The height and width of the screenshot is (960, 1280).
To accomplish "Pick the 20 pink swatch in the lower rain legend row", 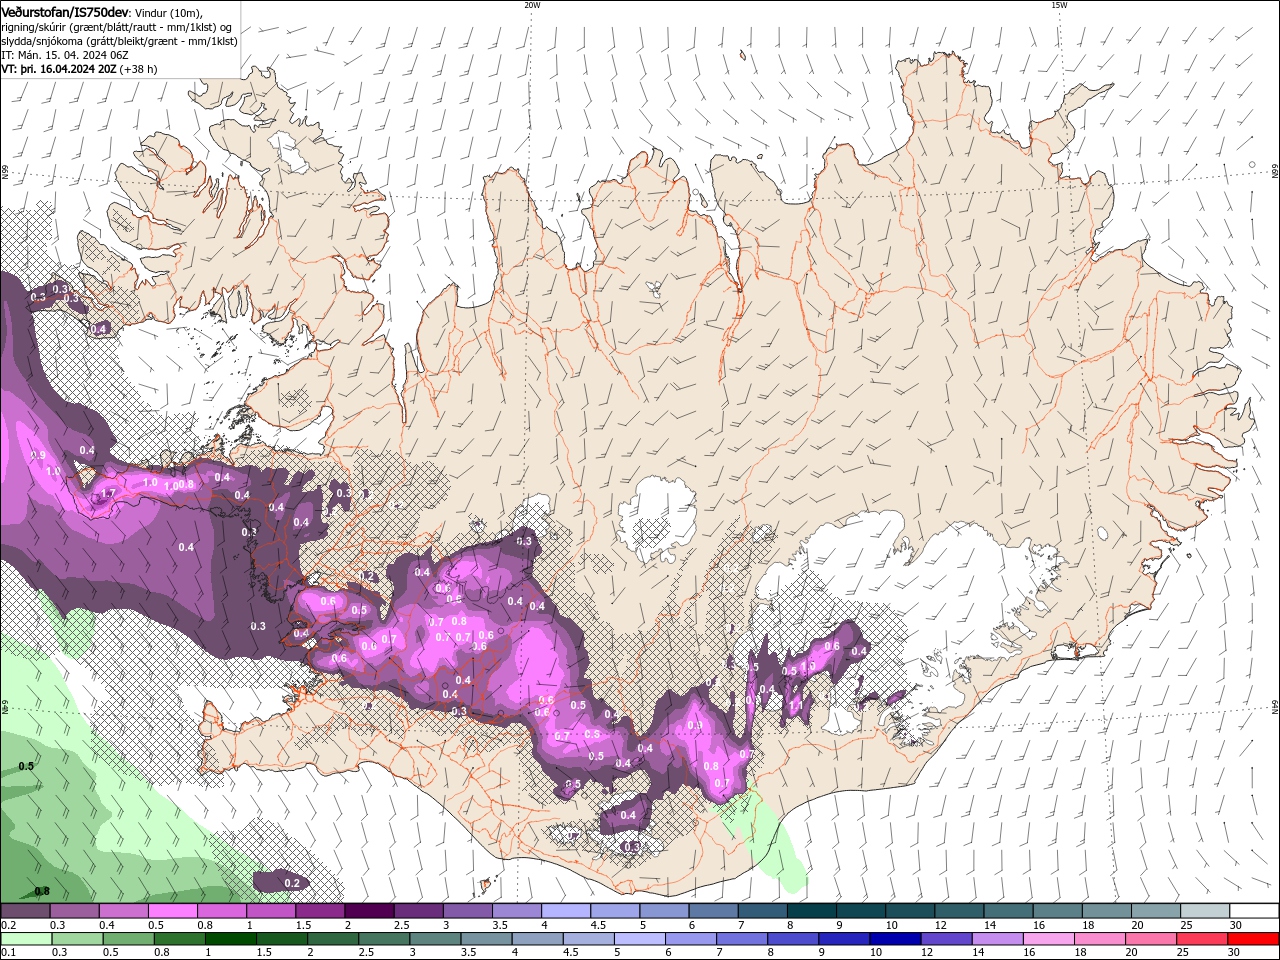I will pyautogui.click(x=1150, y=939).
